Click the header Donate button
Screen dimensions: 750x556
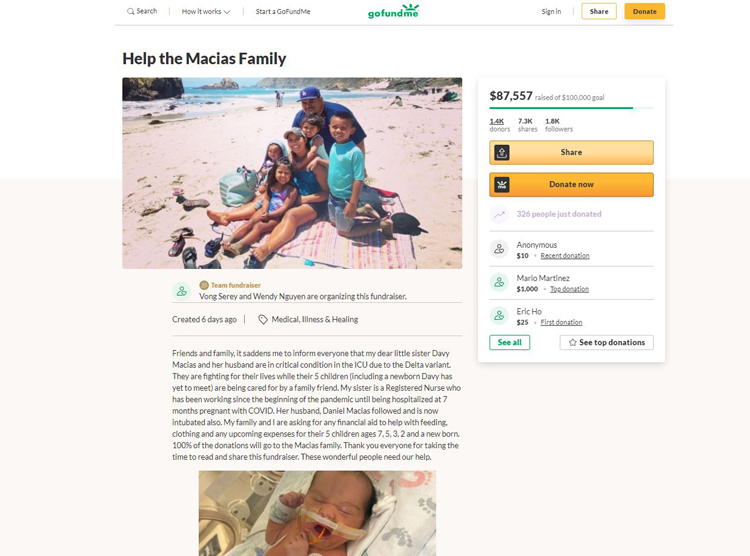644,11
